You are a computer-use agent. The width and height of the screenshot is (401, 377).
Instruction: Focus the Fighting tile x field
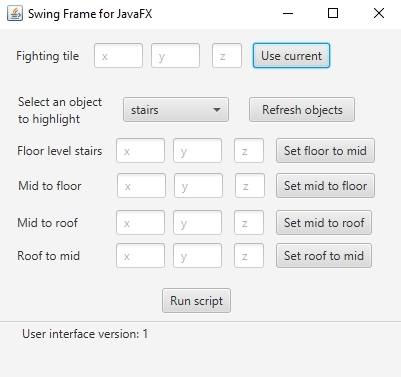coord(118,56)
